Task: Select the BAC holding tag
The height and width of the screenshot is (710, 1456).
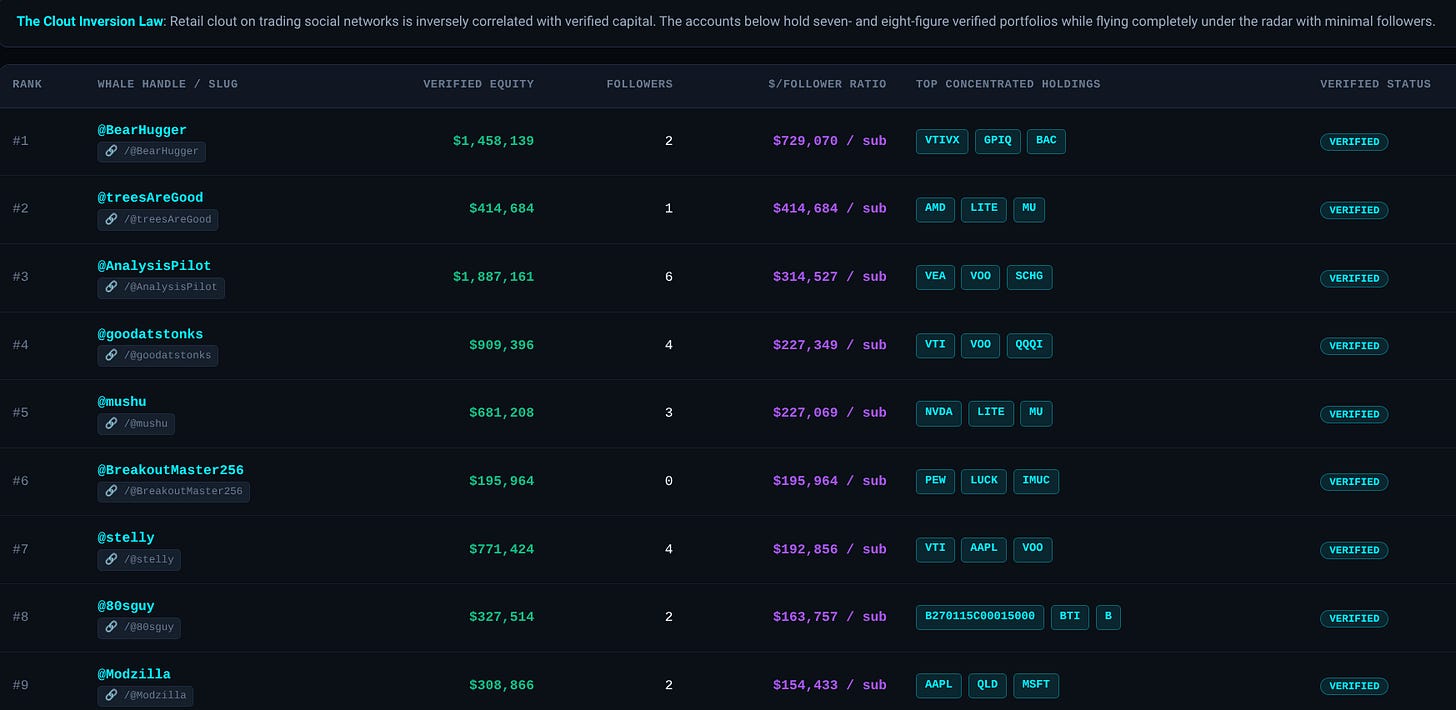Action: (1046, 141)
